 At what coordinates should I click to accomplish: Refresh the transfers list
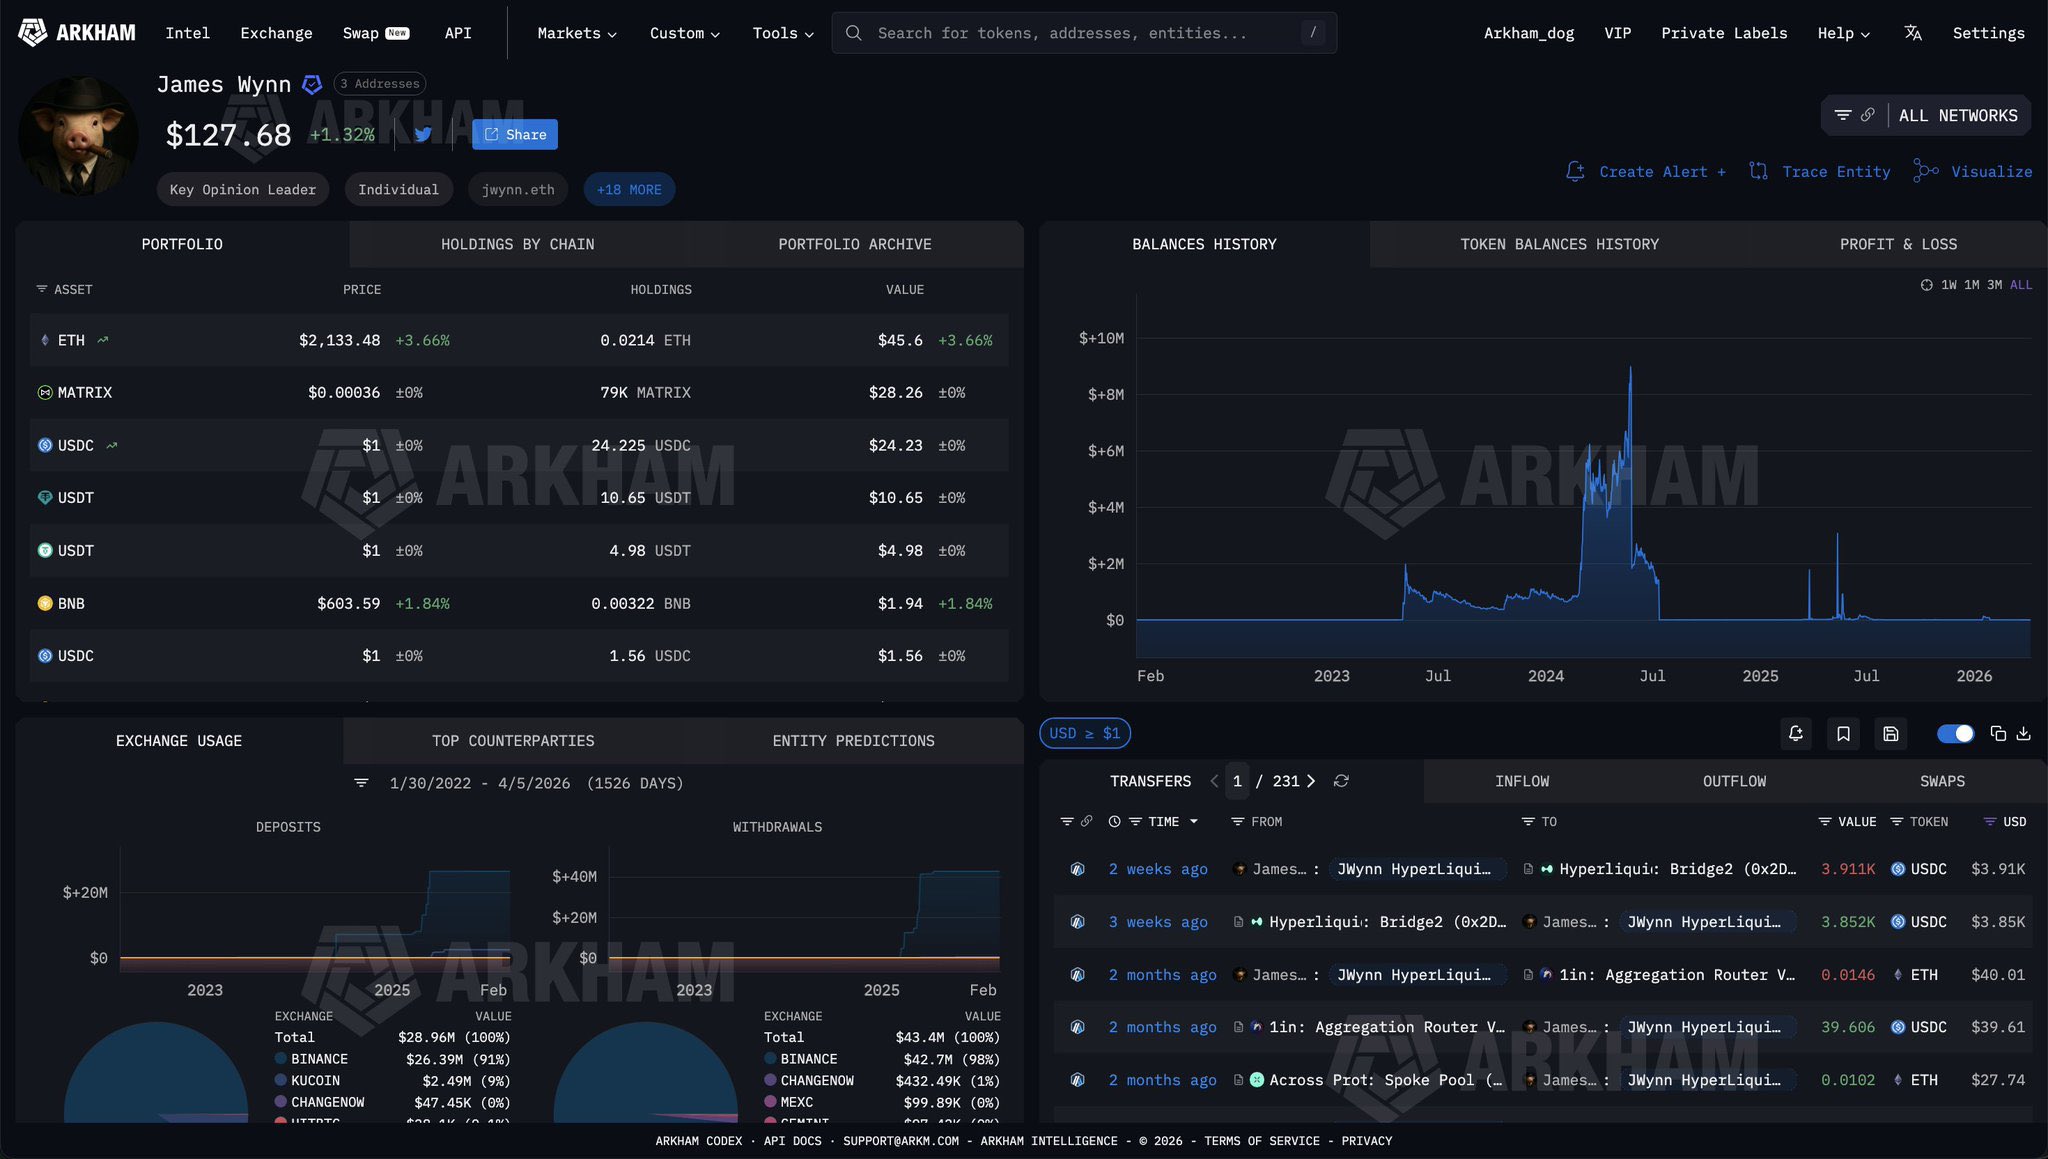1341,781
